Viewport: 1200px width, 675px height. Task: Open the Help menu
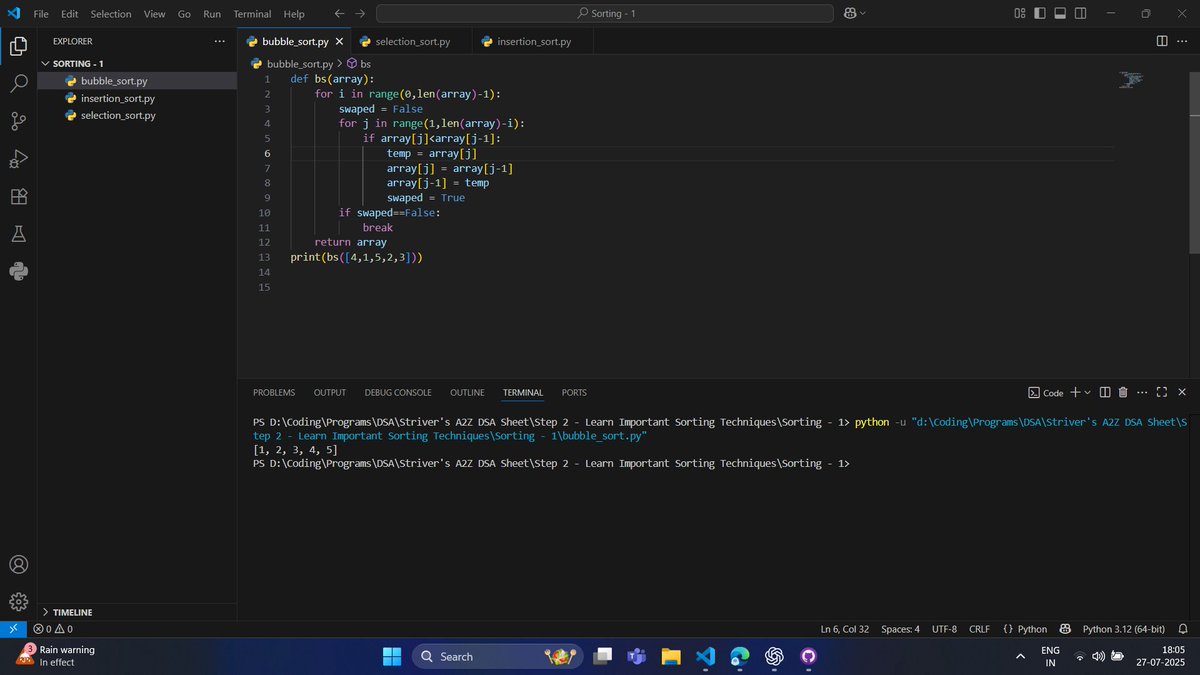[x=294, y=14]
